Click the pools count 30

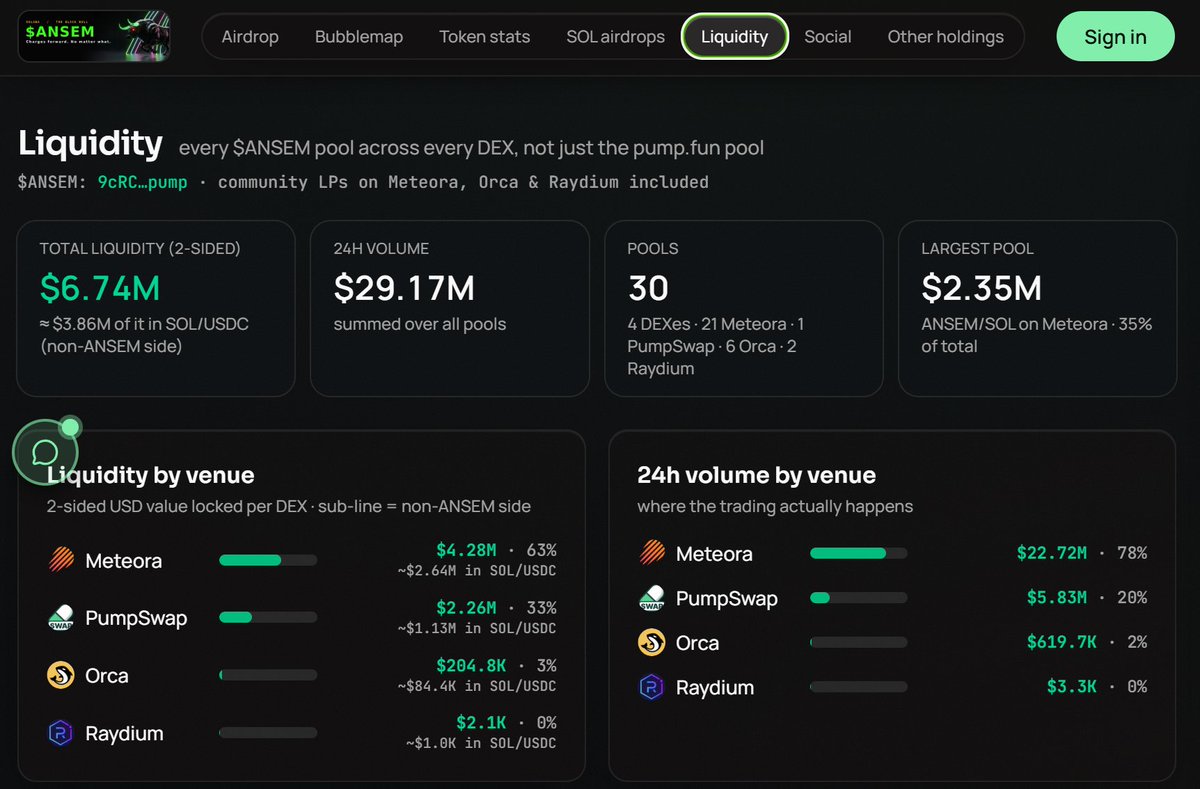coord(648,289)
